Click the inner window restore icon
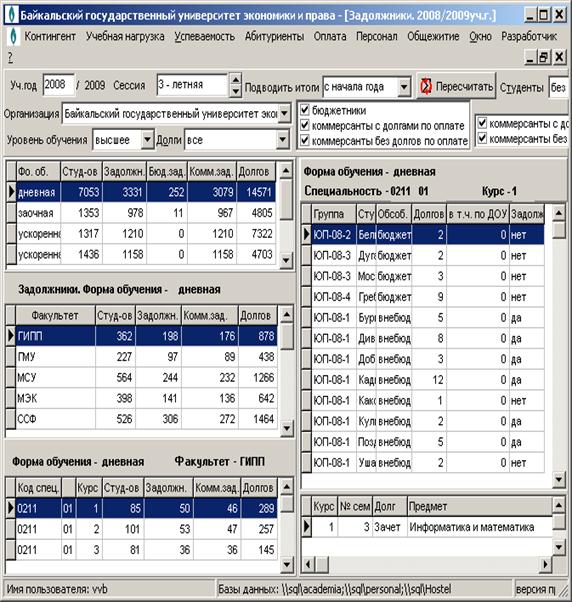This screenshot has width=572, height=602. (x=544, y=57)
